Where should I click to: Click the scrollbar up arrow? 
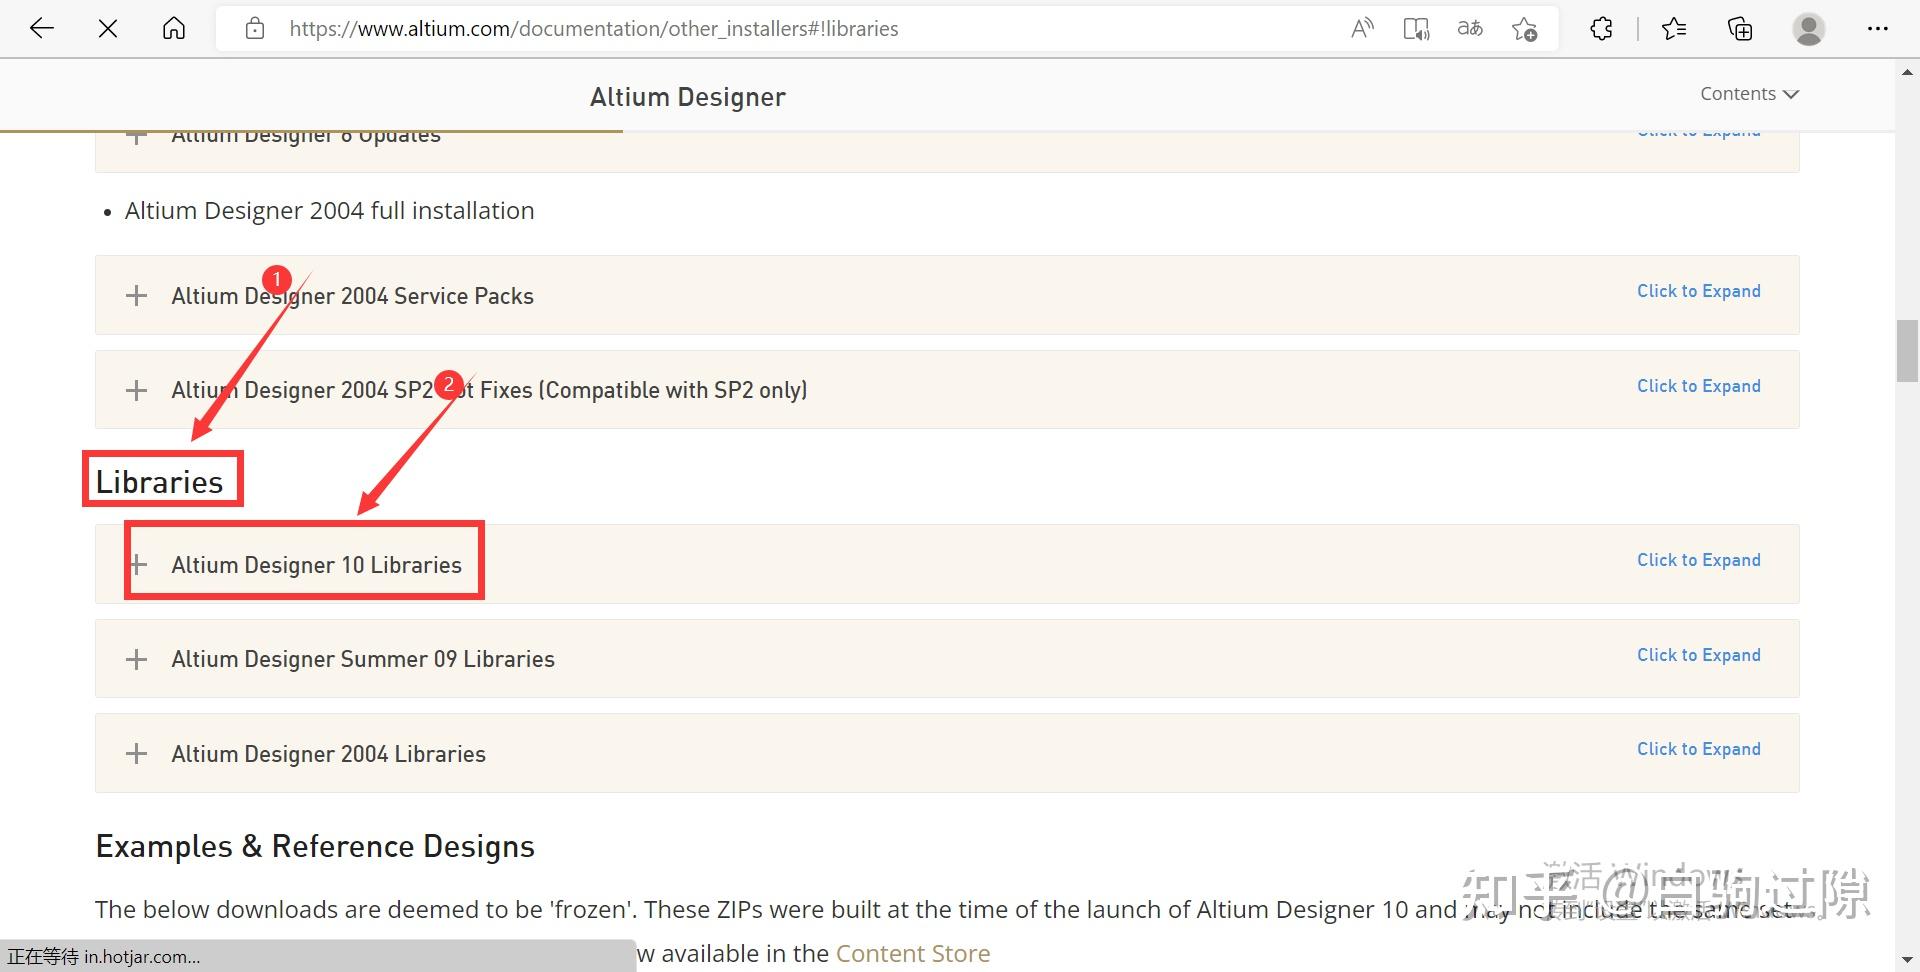1907,72
